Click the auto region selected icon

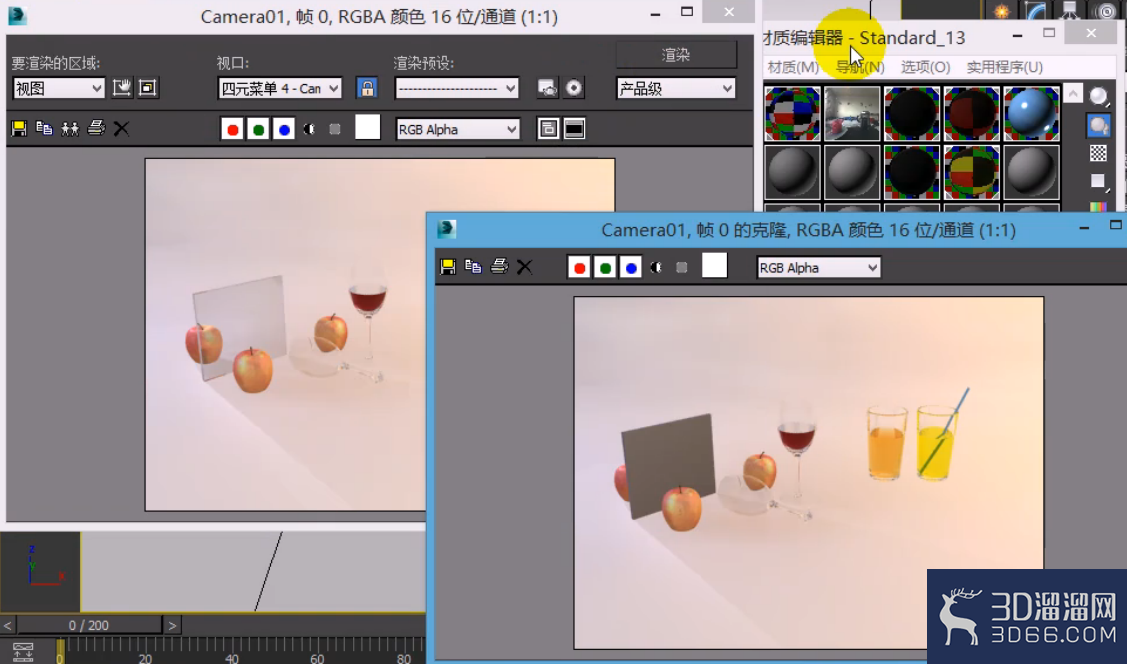click(148, 88)
